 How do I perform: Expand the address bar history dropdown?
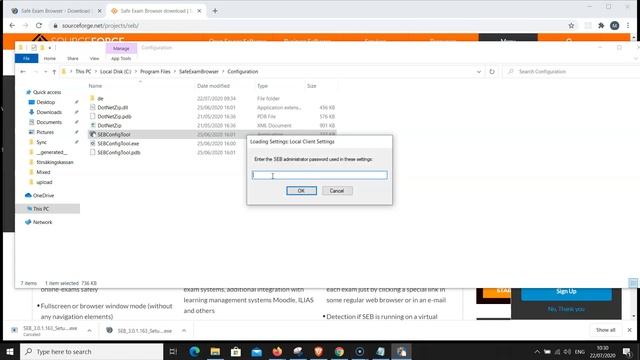[x=479, y=71]
